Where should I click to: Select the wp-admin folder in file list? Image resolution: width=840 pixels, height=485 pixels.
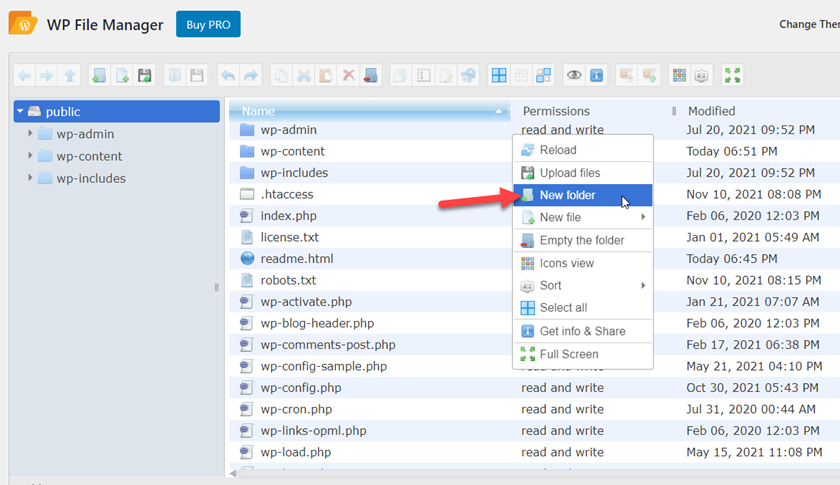pyautogui.click(x=535, y=130)
